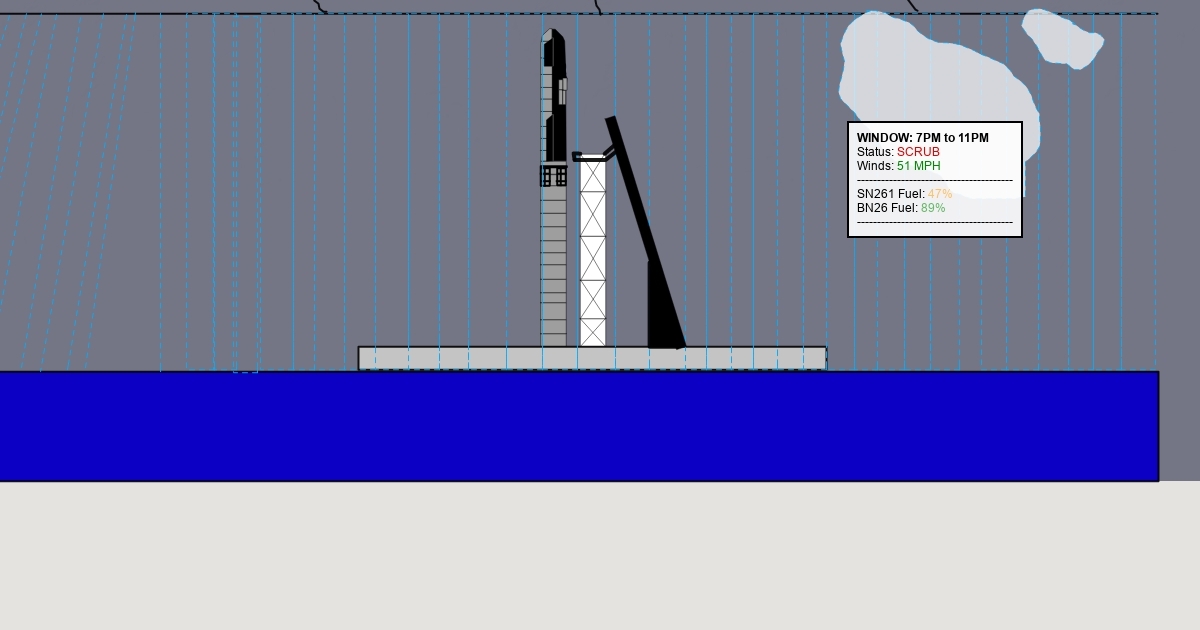Click the Status label in the info panel
1200x630 pixels.
tap(875, 152)
